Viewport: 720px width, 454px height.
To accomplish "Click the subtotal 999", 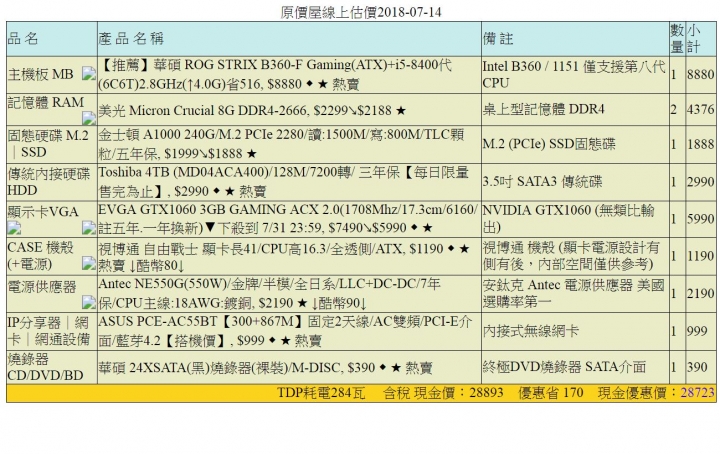I will point(697,331).
